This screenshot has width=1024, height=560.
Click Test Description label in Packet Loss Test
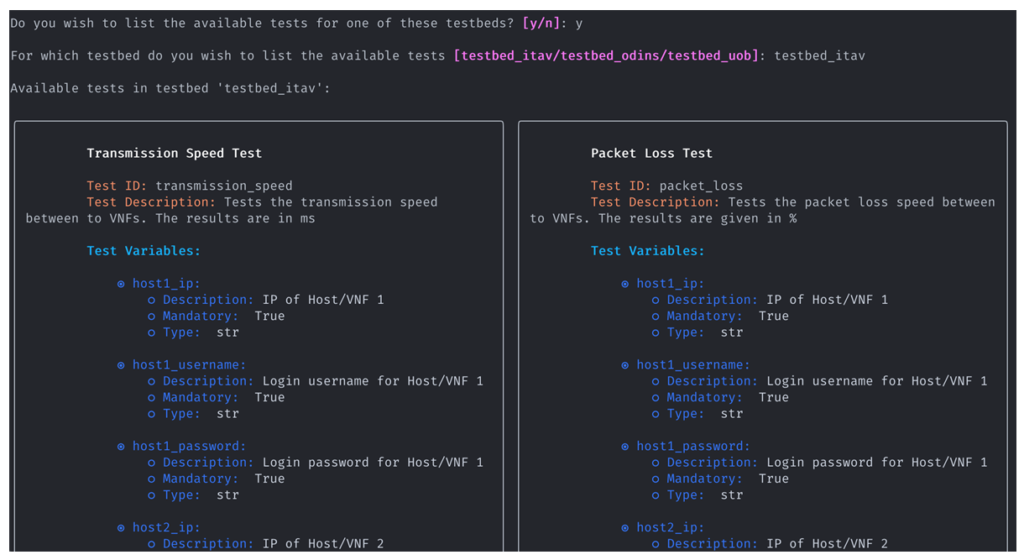point(655,202)
